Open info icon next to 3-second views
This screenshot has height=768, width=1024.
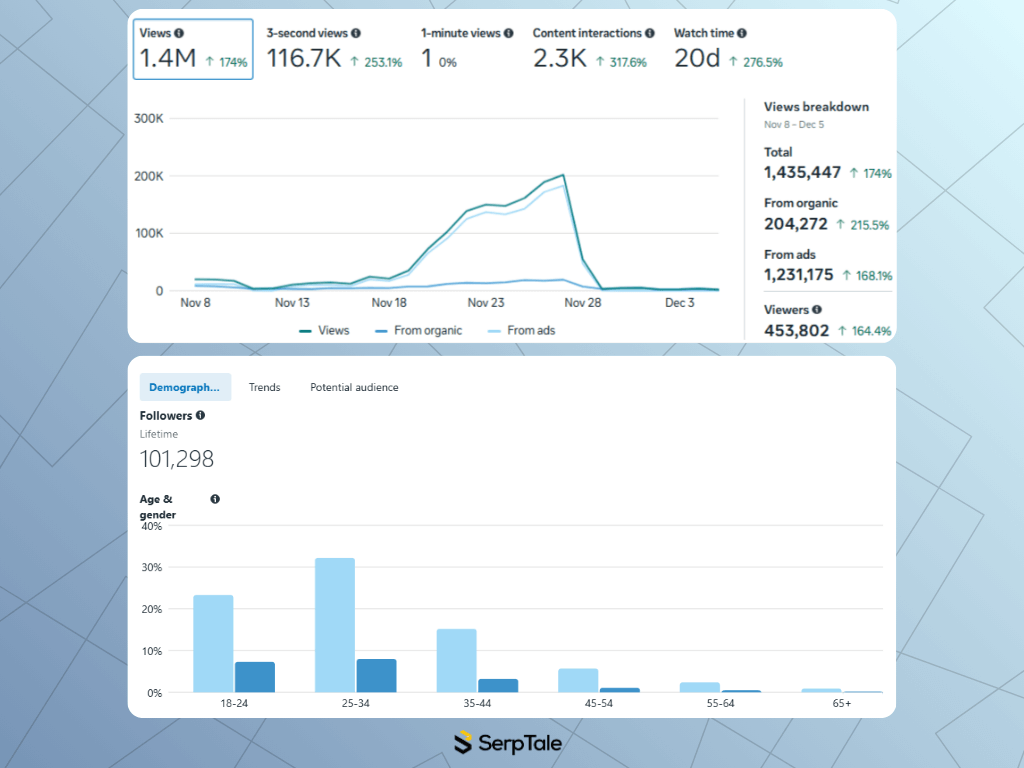[x=355, y=33]
